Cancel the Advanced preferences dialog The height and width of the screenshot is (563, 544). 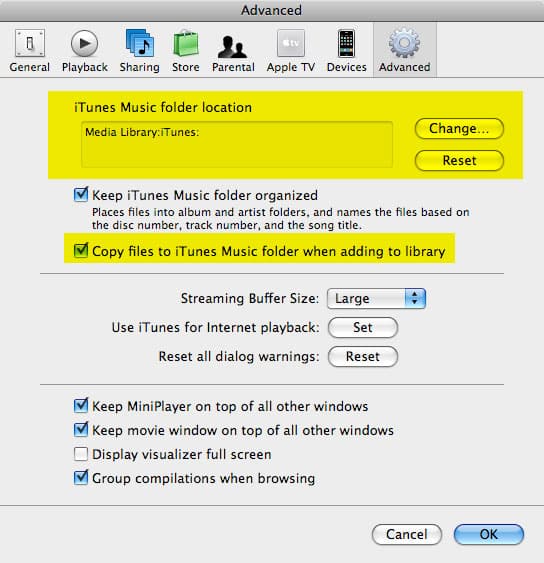tap(407, 534)
